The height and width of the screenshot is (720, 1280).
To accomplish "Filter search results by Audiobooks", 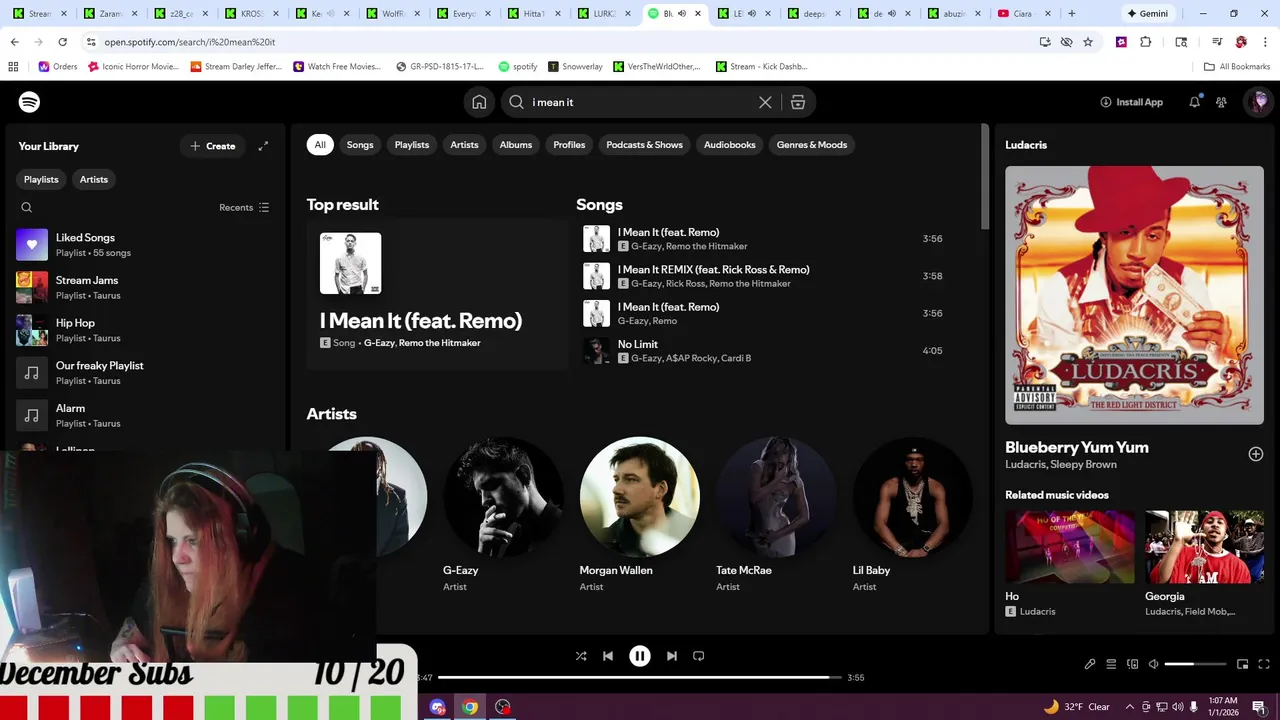I will tap(730, 145).
